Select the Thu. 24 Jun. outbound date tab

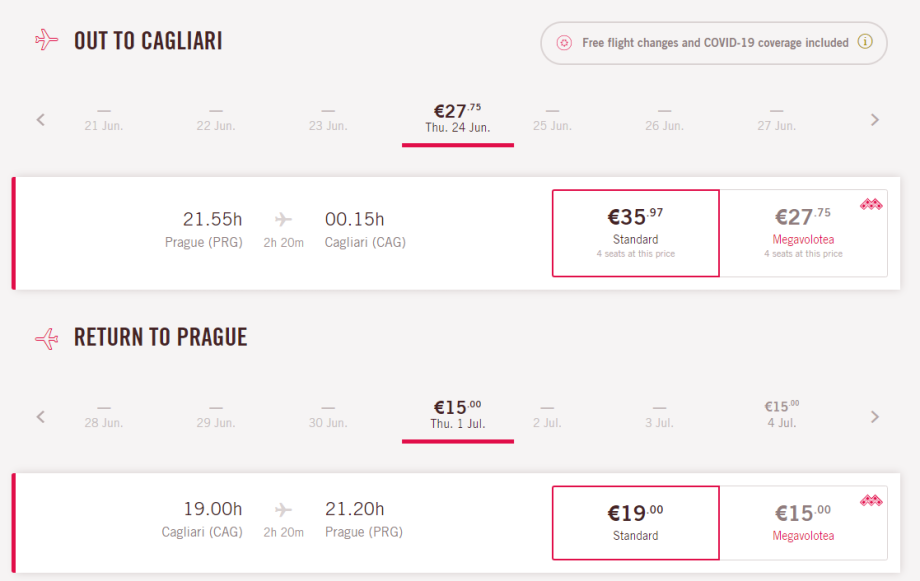tap(457, 118)
